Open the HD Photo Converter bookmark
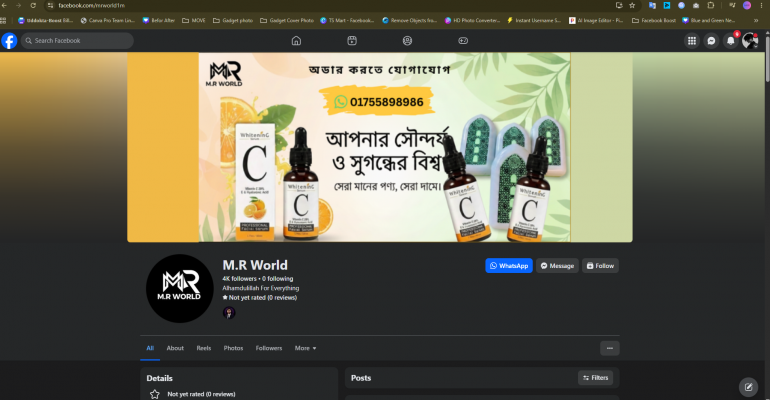 [472, 21]
